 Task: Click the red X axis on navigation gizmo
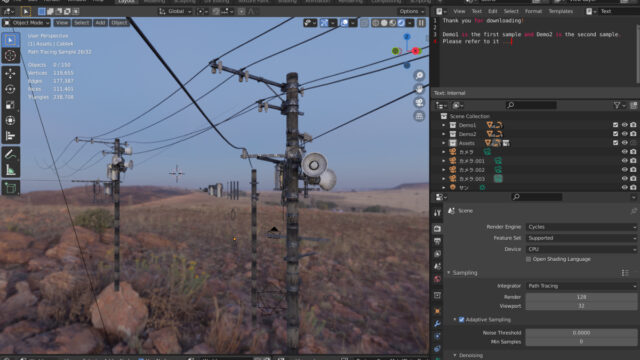point(416,51)
